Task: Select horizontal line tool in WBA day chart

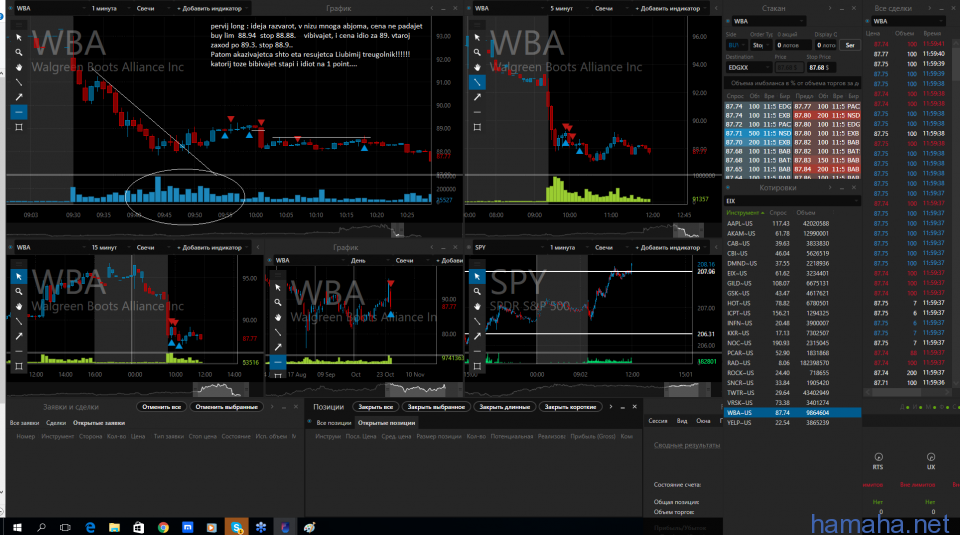Action: pyautogui.click(x=278, y=362)
